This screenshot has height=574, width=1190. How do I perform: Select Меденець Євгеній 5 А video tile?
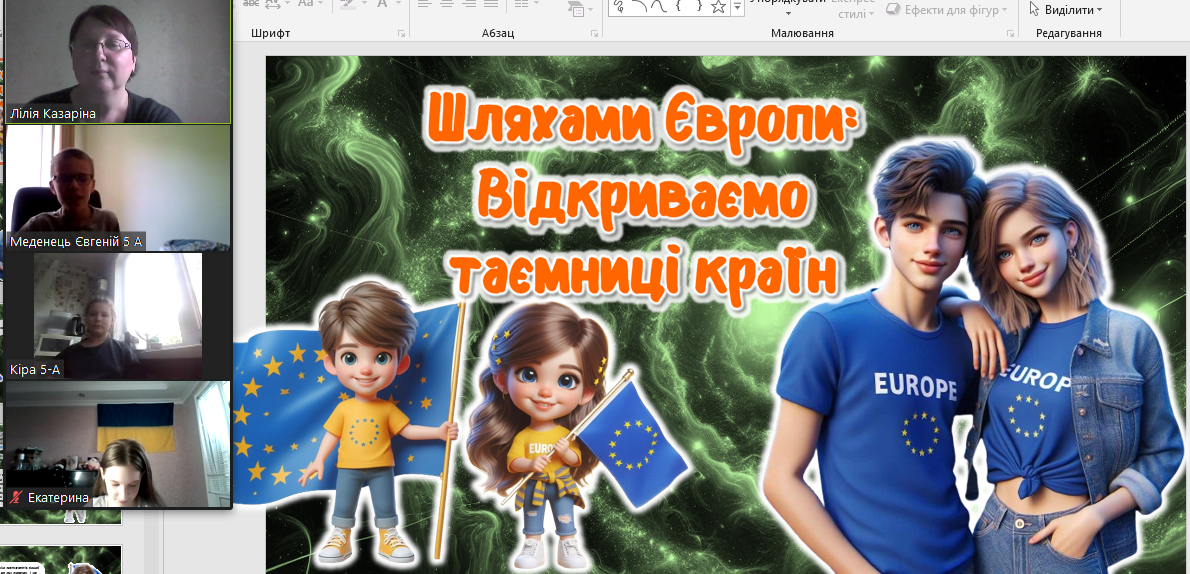pyautogui.click(x=118, y=188)
